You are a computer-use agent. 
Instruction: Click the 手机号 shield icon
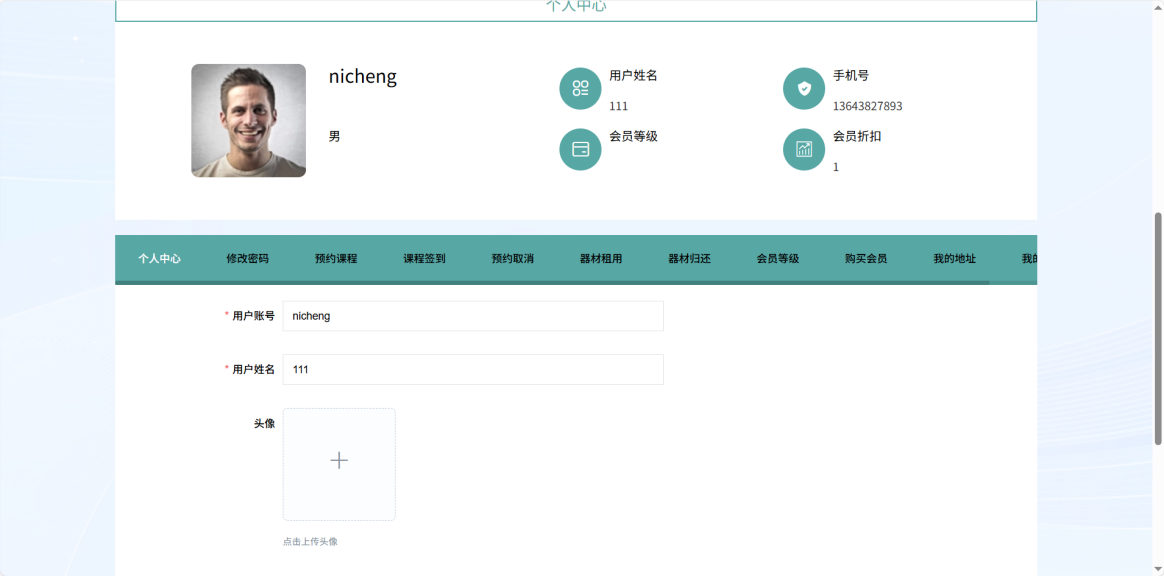click(804, 88)
